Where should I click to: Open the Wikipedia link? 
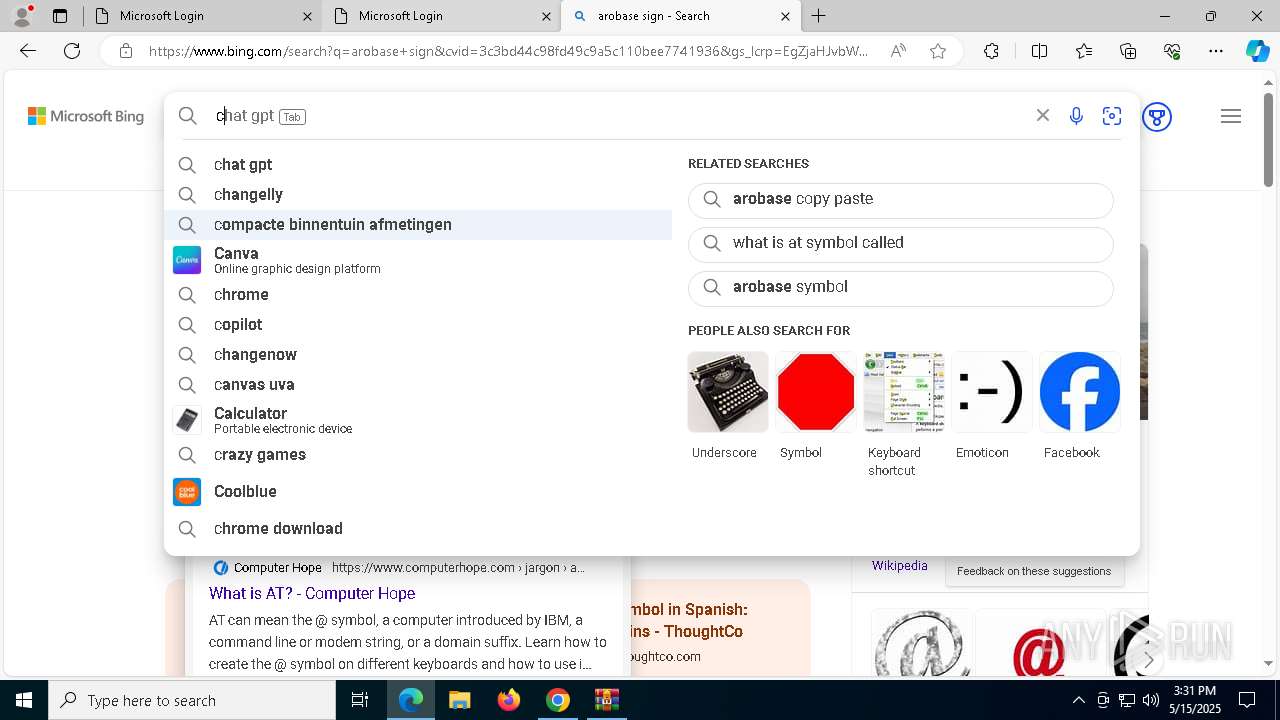click(899, 566)
